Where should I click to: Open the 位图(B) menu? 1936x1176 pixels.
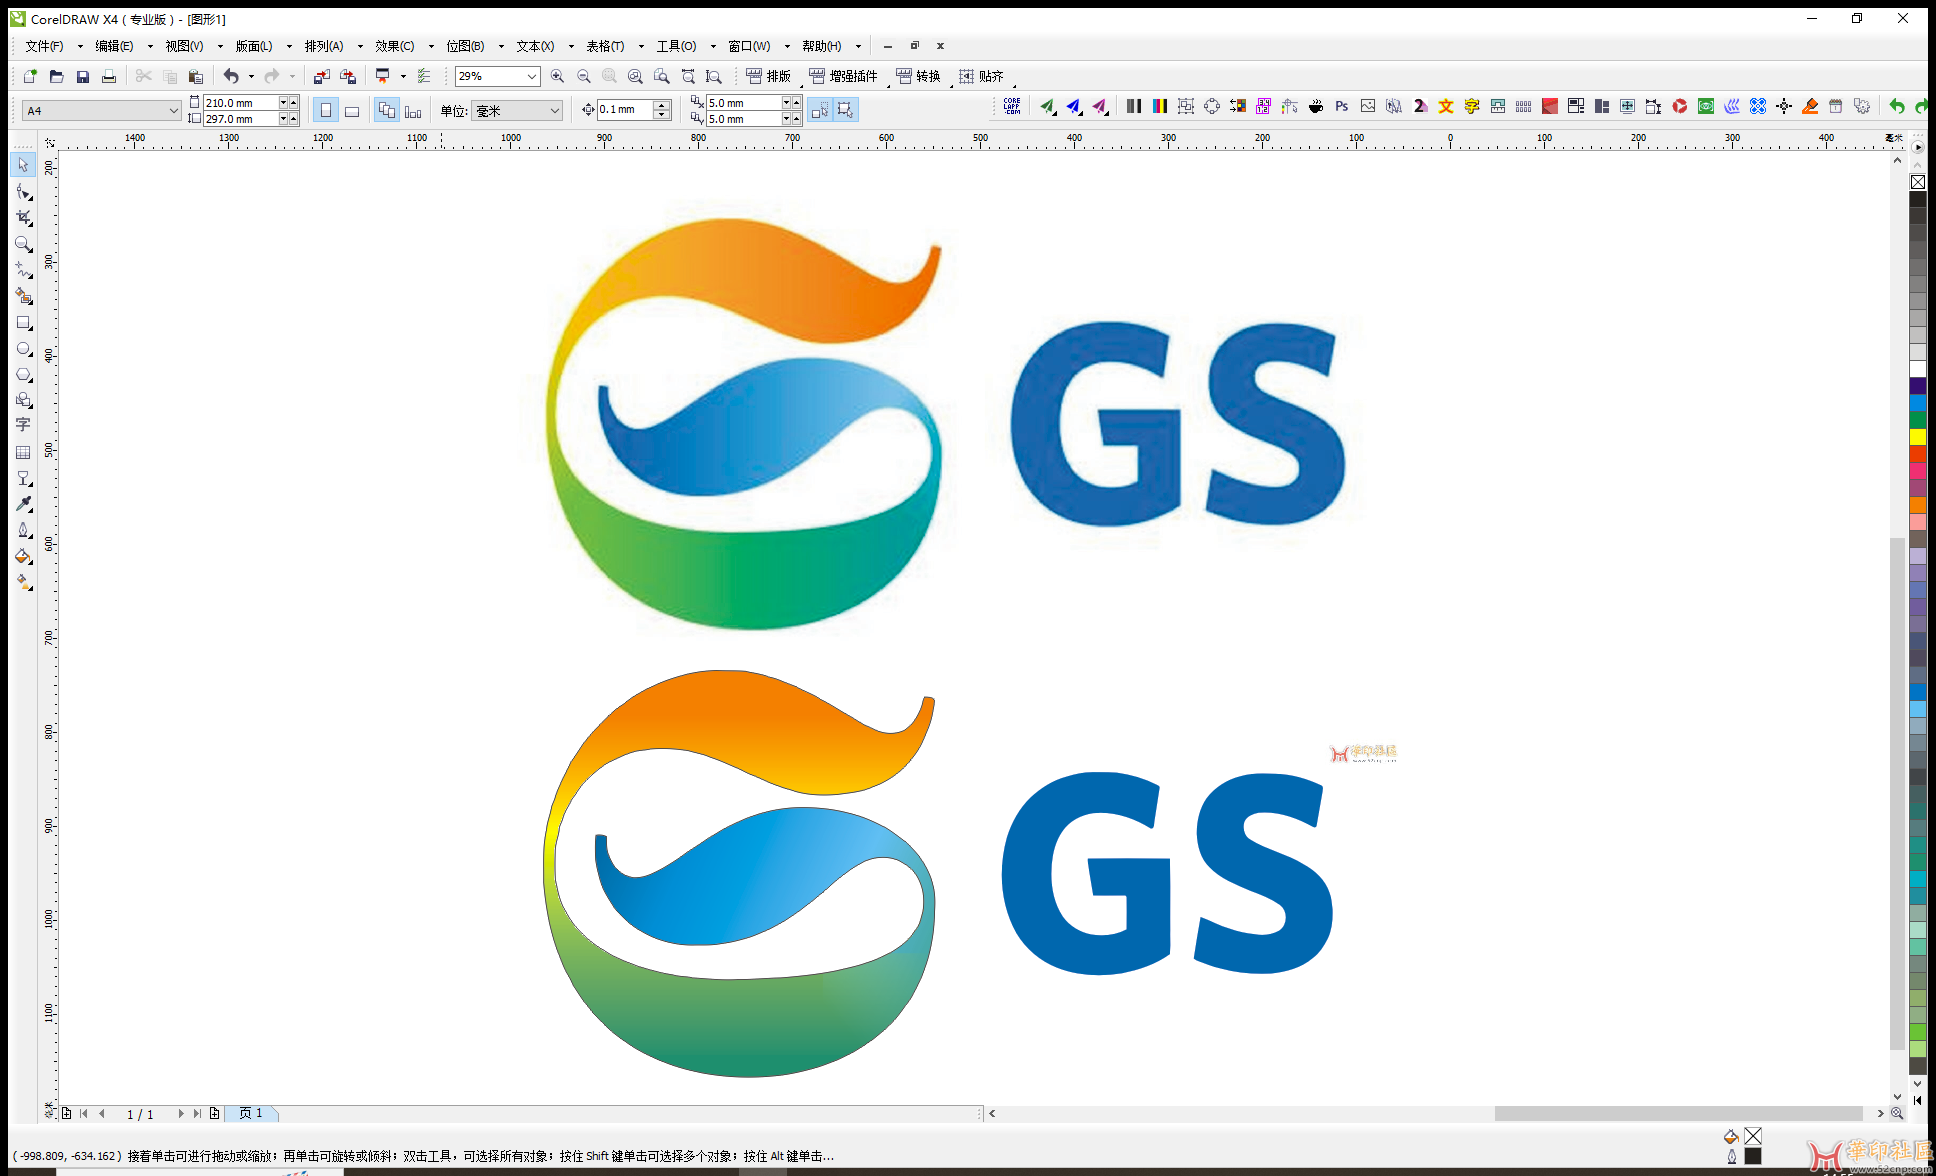pyautogui.click(x=465, y=46)
